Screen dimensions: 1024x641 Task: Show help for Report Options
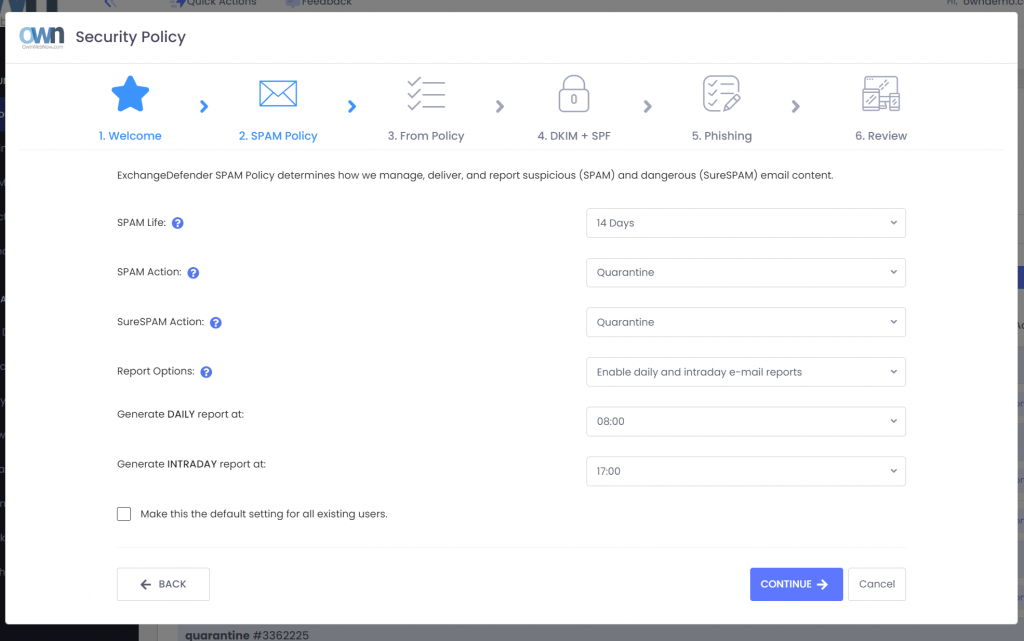206,372
